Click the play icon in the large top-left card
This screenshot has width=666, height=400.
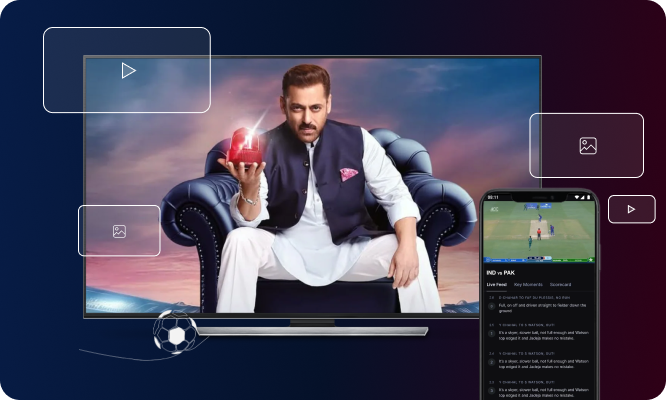[127, 70]
